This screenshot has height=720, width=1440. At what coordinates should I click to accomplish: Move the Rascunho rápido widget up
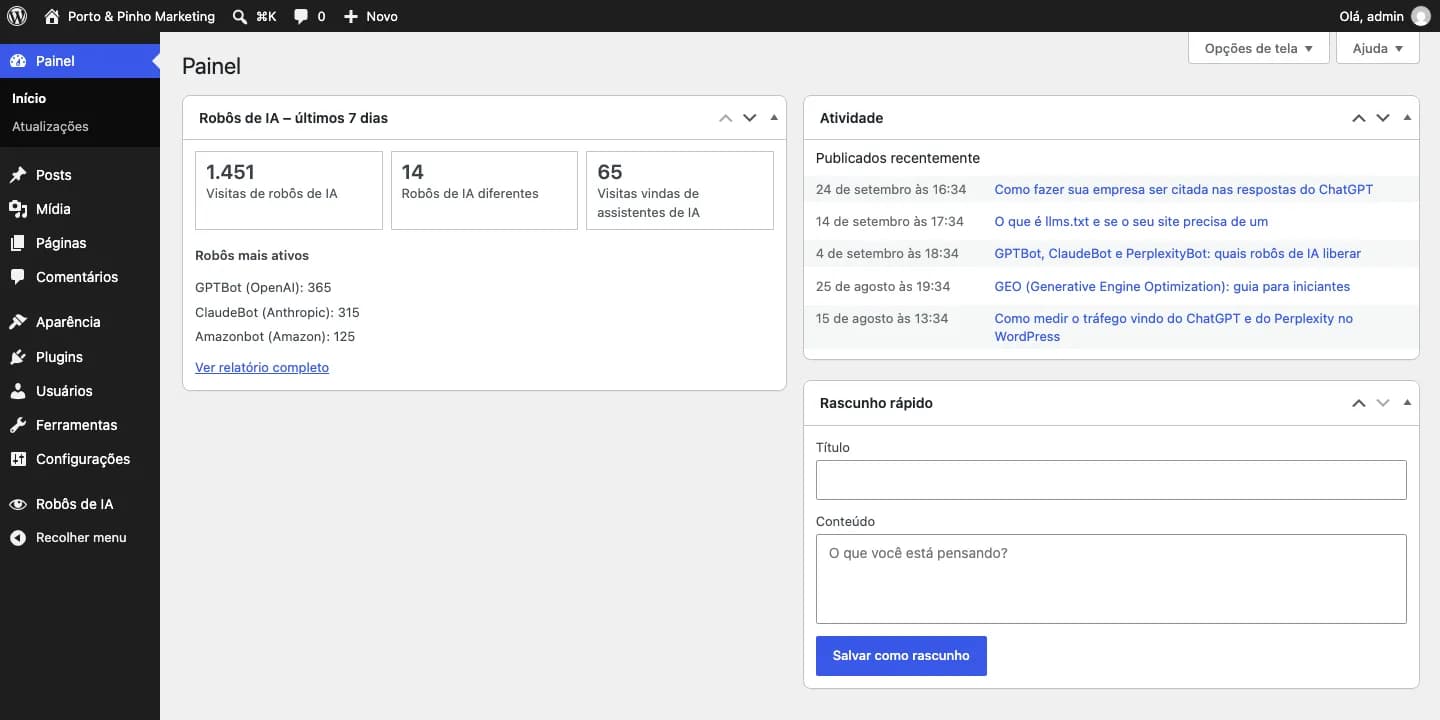click(x=1359, y=403)
